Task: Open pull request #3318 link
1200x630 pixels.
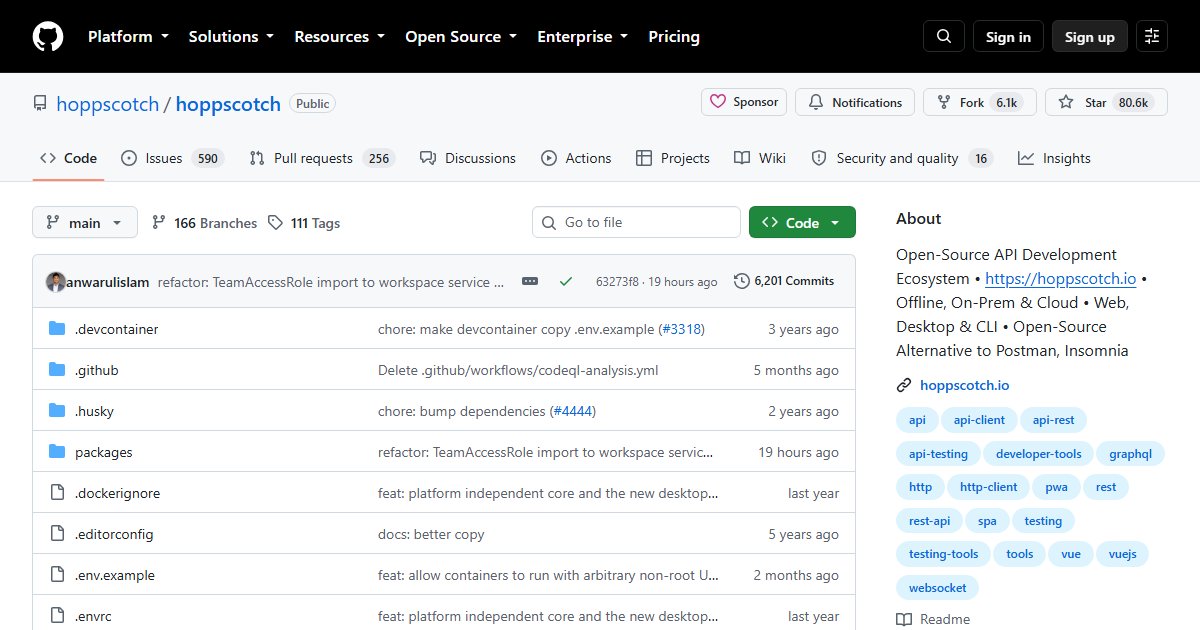Action: pyautogui.click(x=681, y=329)
